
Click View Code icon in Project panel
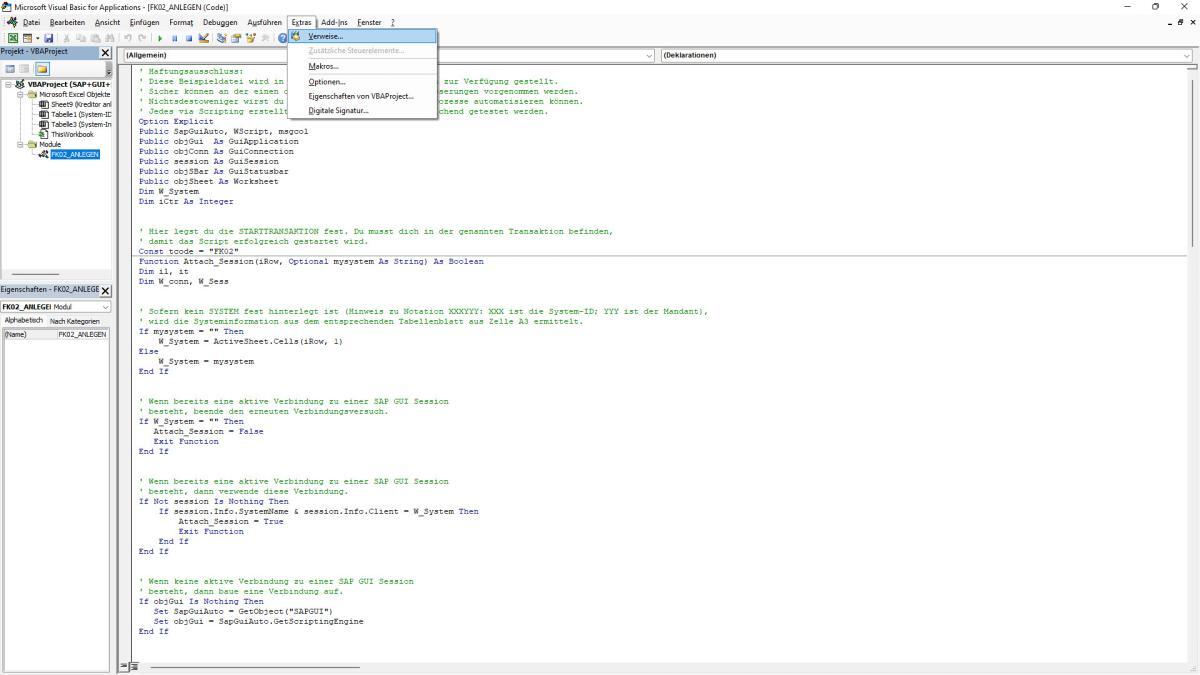(11, 69)
